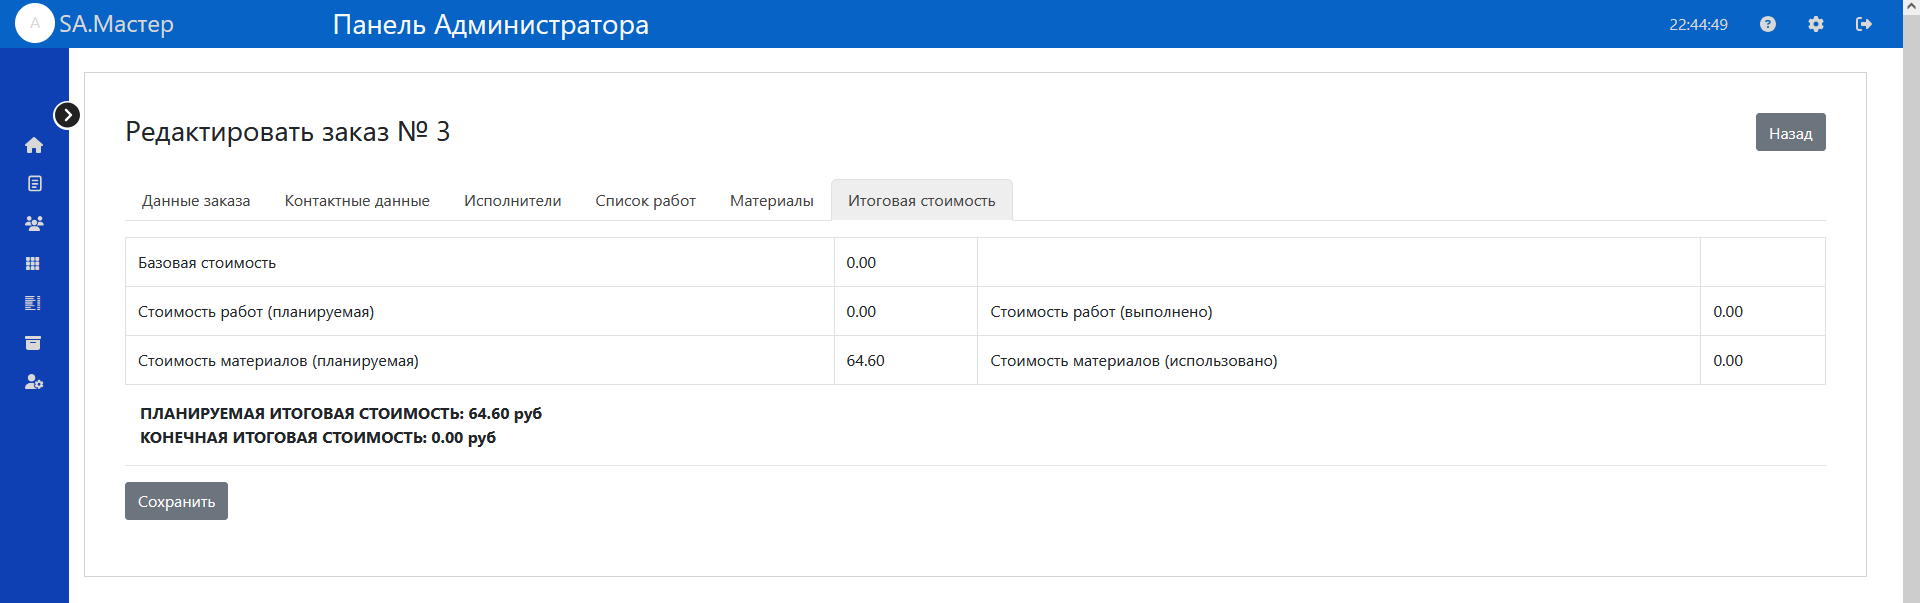This screenshot has width=1920, height=603.
Task: Click the SA.Мастер logo avatar
Action: pos(35,24)
